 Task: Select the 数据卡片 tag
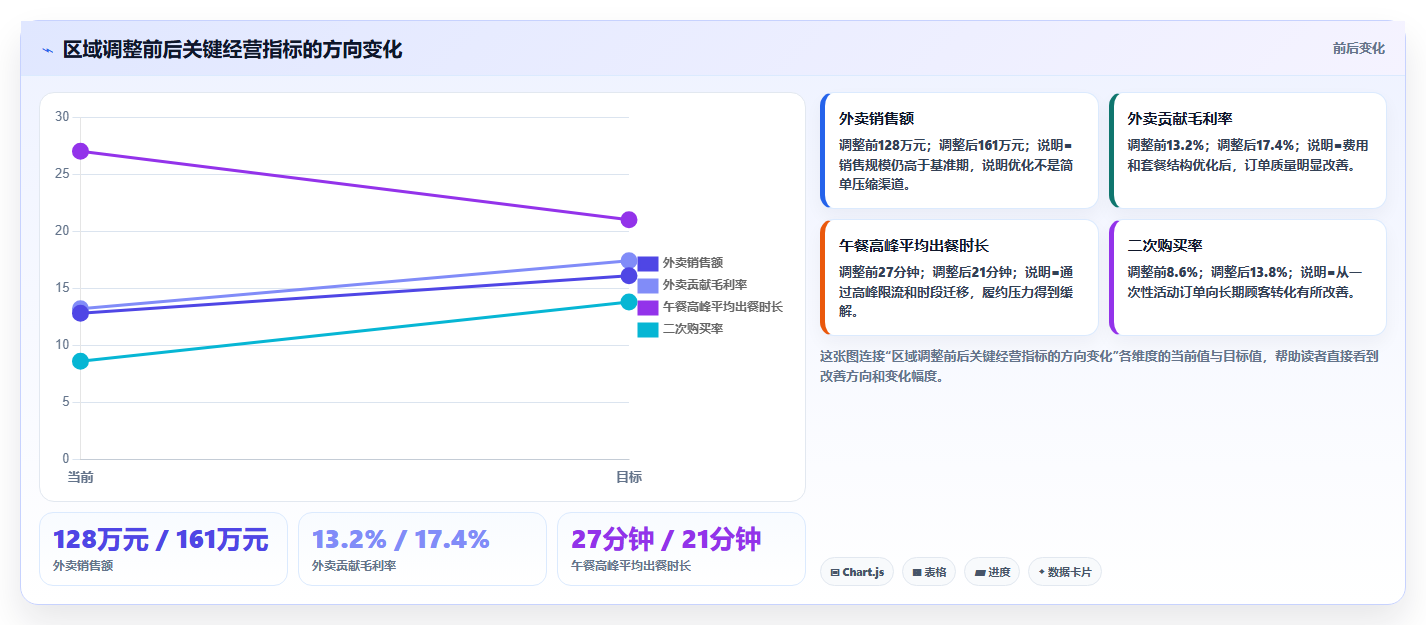coord(1064,572)
